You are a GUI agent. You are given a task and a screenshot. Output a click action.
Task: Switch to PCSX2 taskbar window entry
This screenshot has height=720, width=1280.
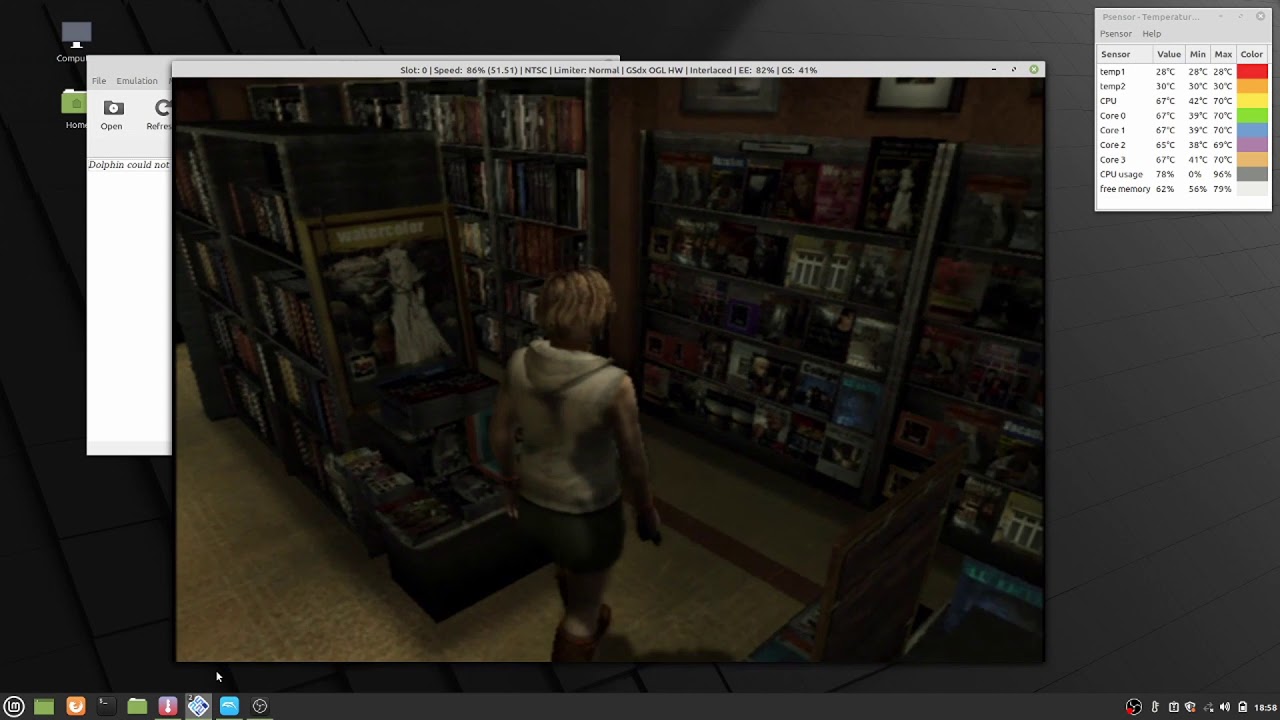[x=199, y=706]
